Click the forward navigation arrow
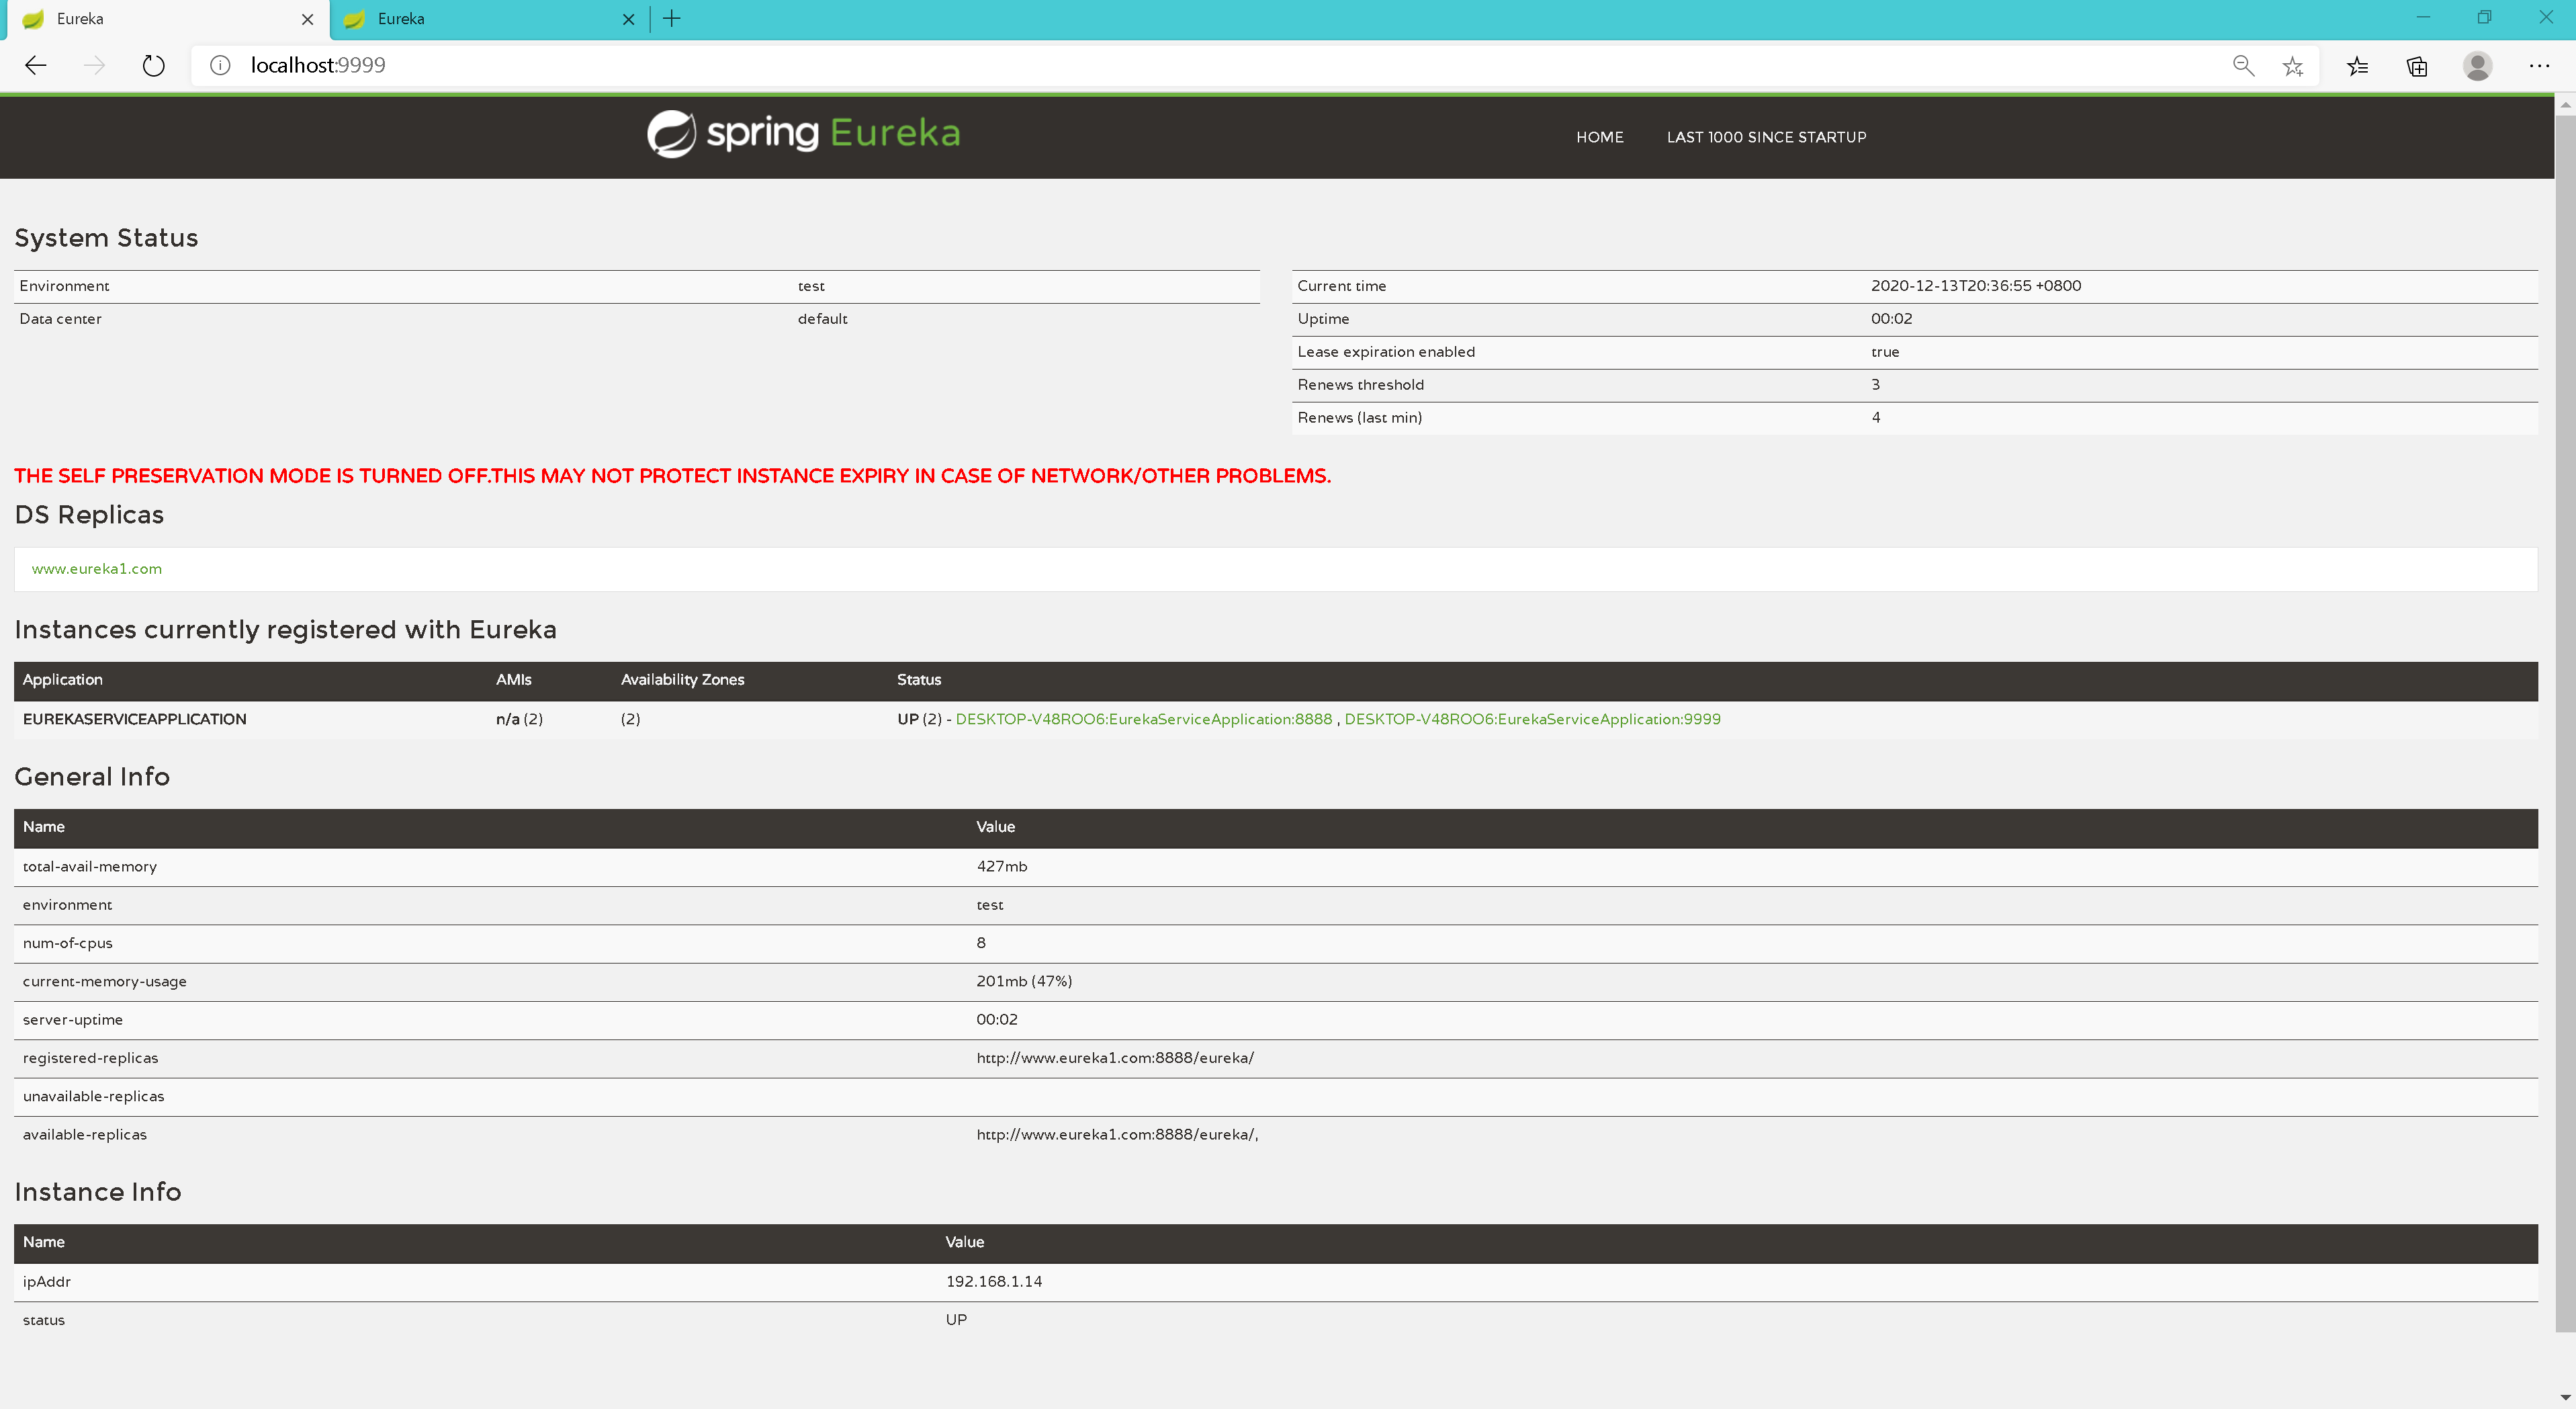Viewport: 2576px width, 1409px height. [94, 65]
